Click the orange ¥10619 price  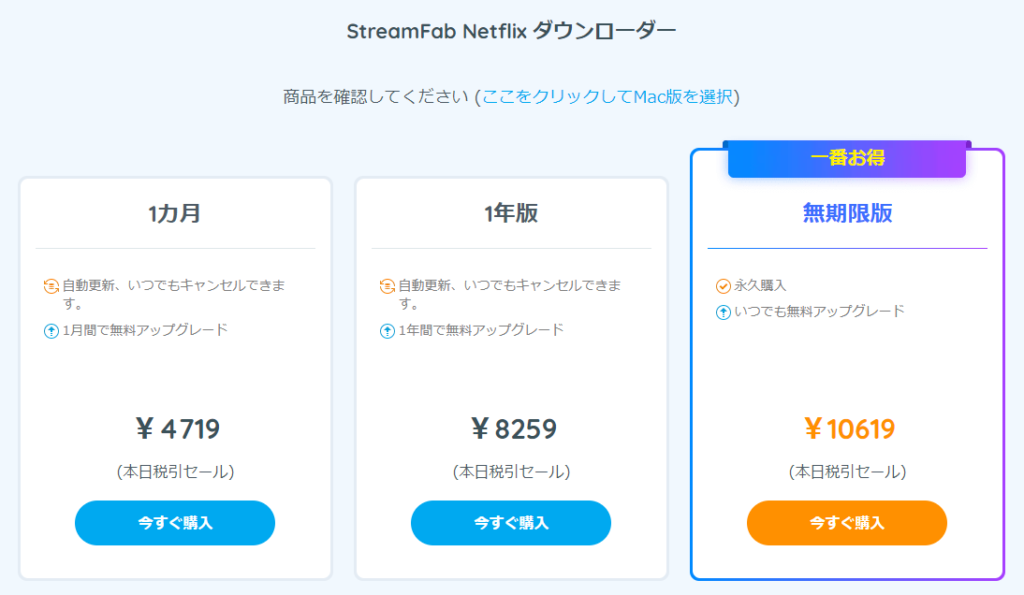(x=850, y=429)
